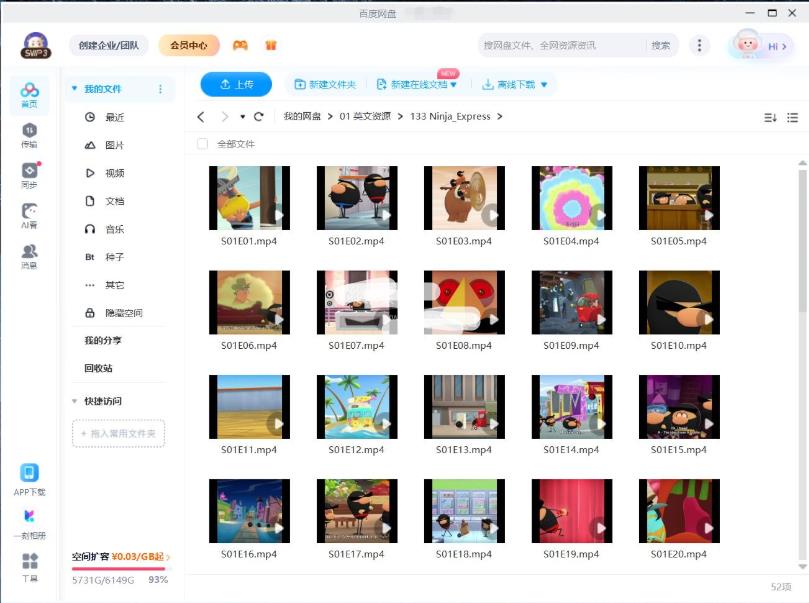Screen dimensions: 809x603
Task: Open the navigation history dropdown arrow
Action: pyautogui.click(x=242, y=117)
